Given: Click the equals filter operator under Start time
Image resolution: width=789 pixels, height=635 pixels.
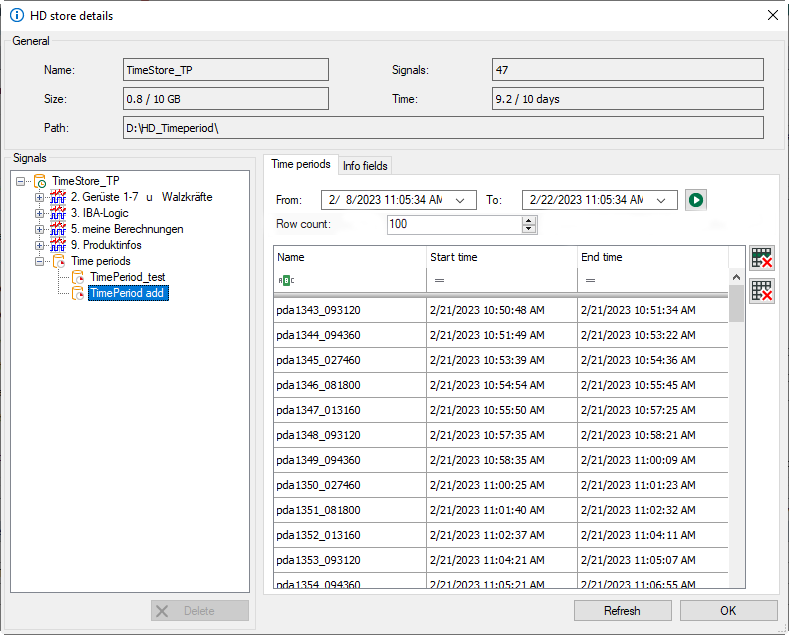Looking at the screenshot, I should pos(439,281).
